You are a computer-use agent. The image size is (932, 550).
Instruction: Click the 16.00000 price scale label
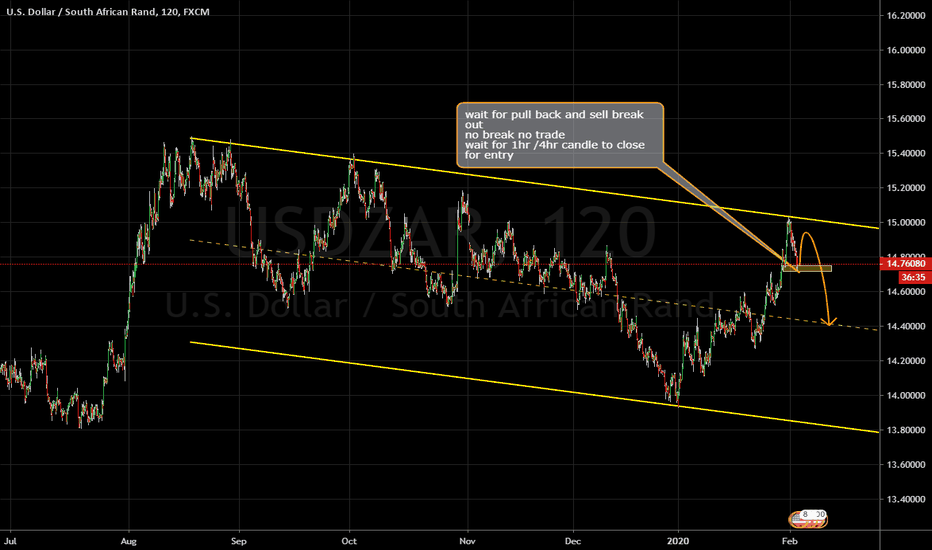[905, 50]
